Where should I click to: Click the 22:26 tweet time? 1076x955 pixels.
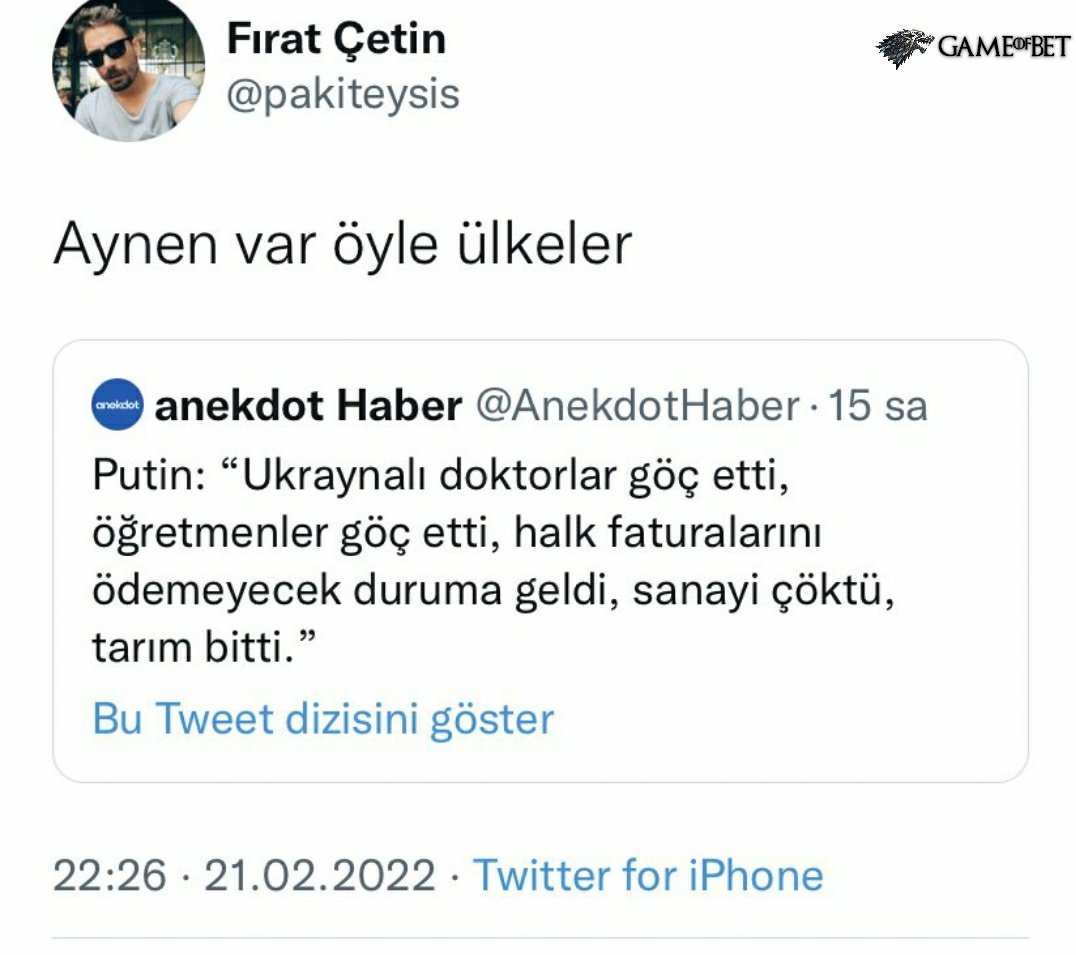tap(109, 876)
